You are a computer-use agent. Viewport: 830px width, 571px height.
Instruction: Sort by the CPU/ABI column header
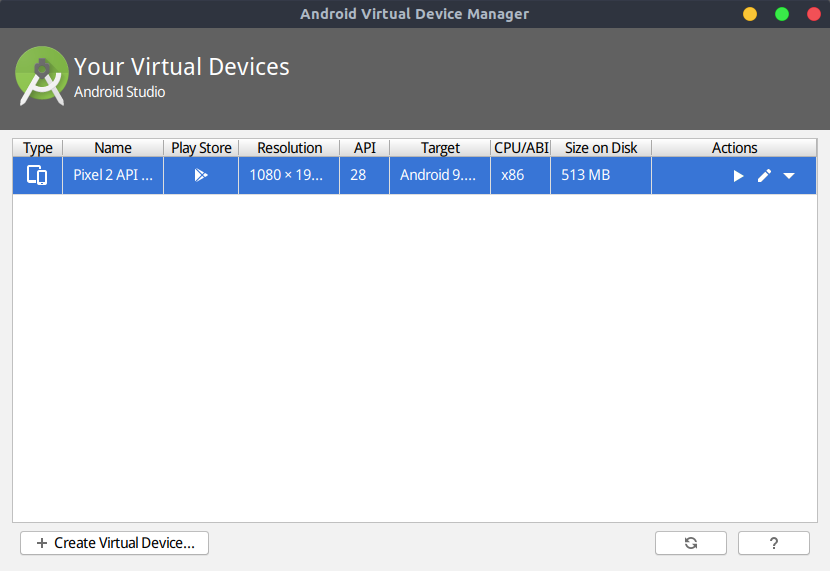click(521, 148)
